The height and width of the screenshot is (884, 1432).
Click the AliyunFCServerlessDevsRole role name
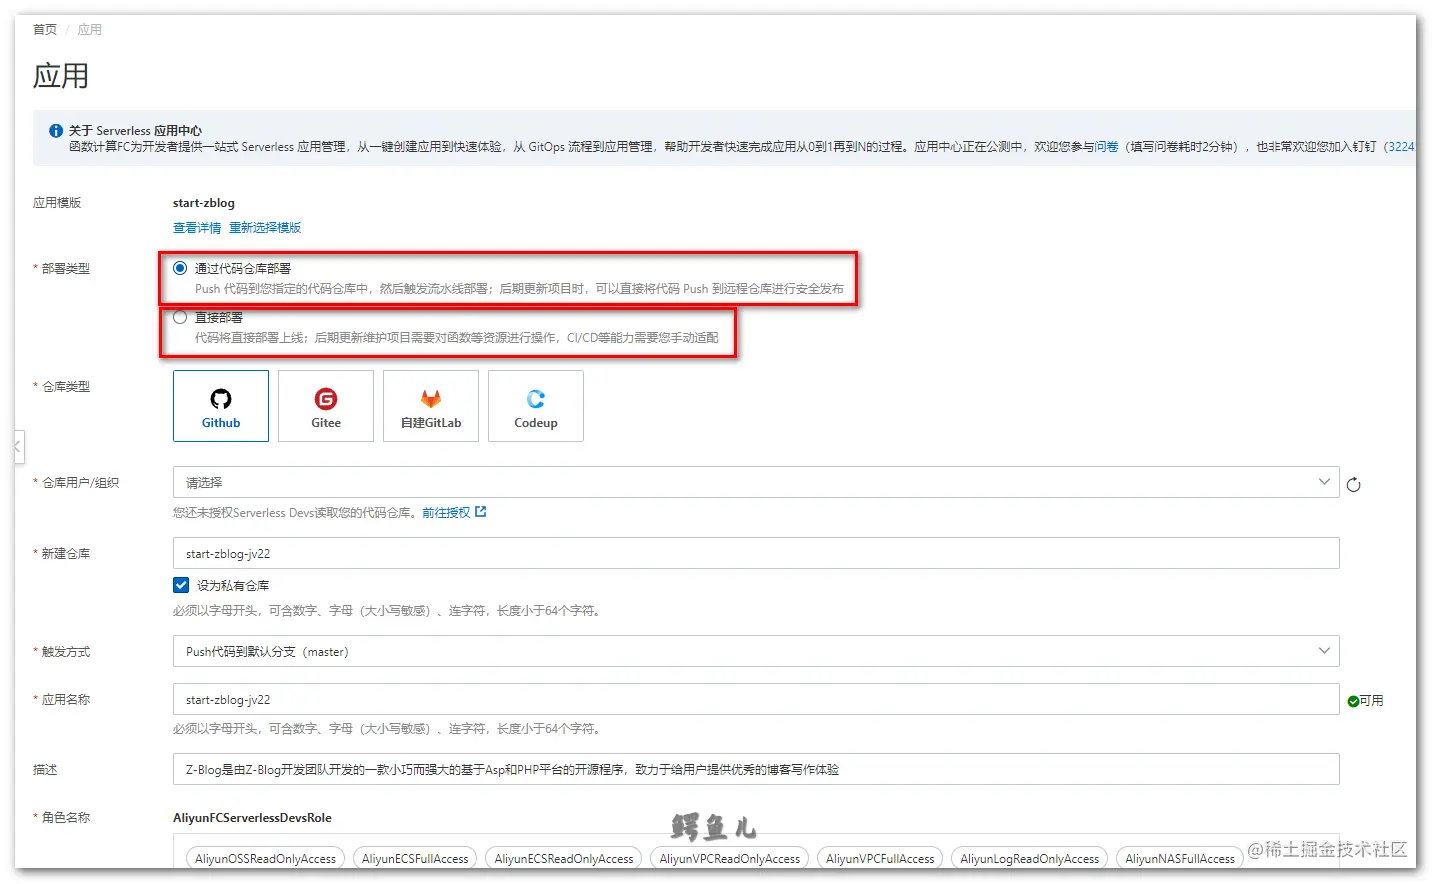[252, 818]
